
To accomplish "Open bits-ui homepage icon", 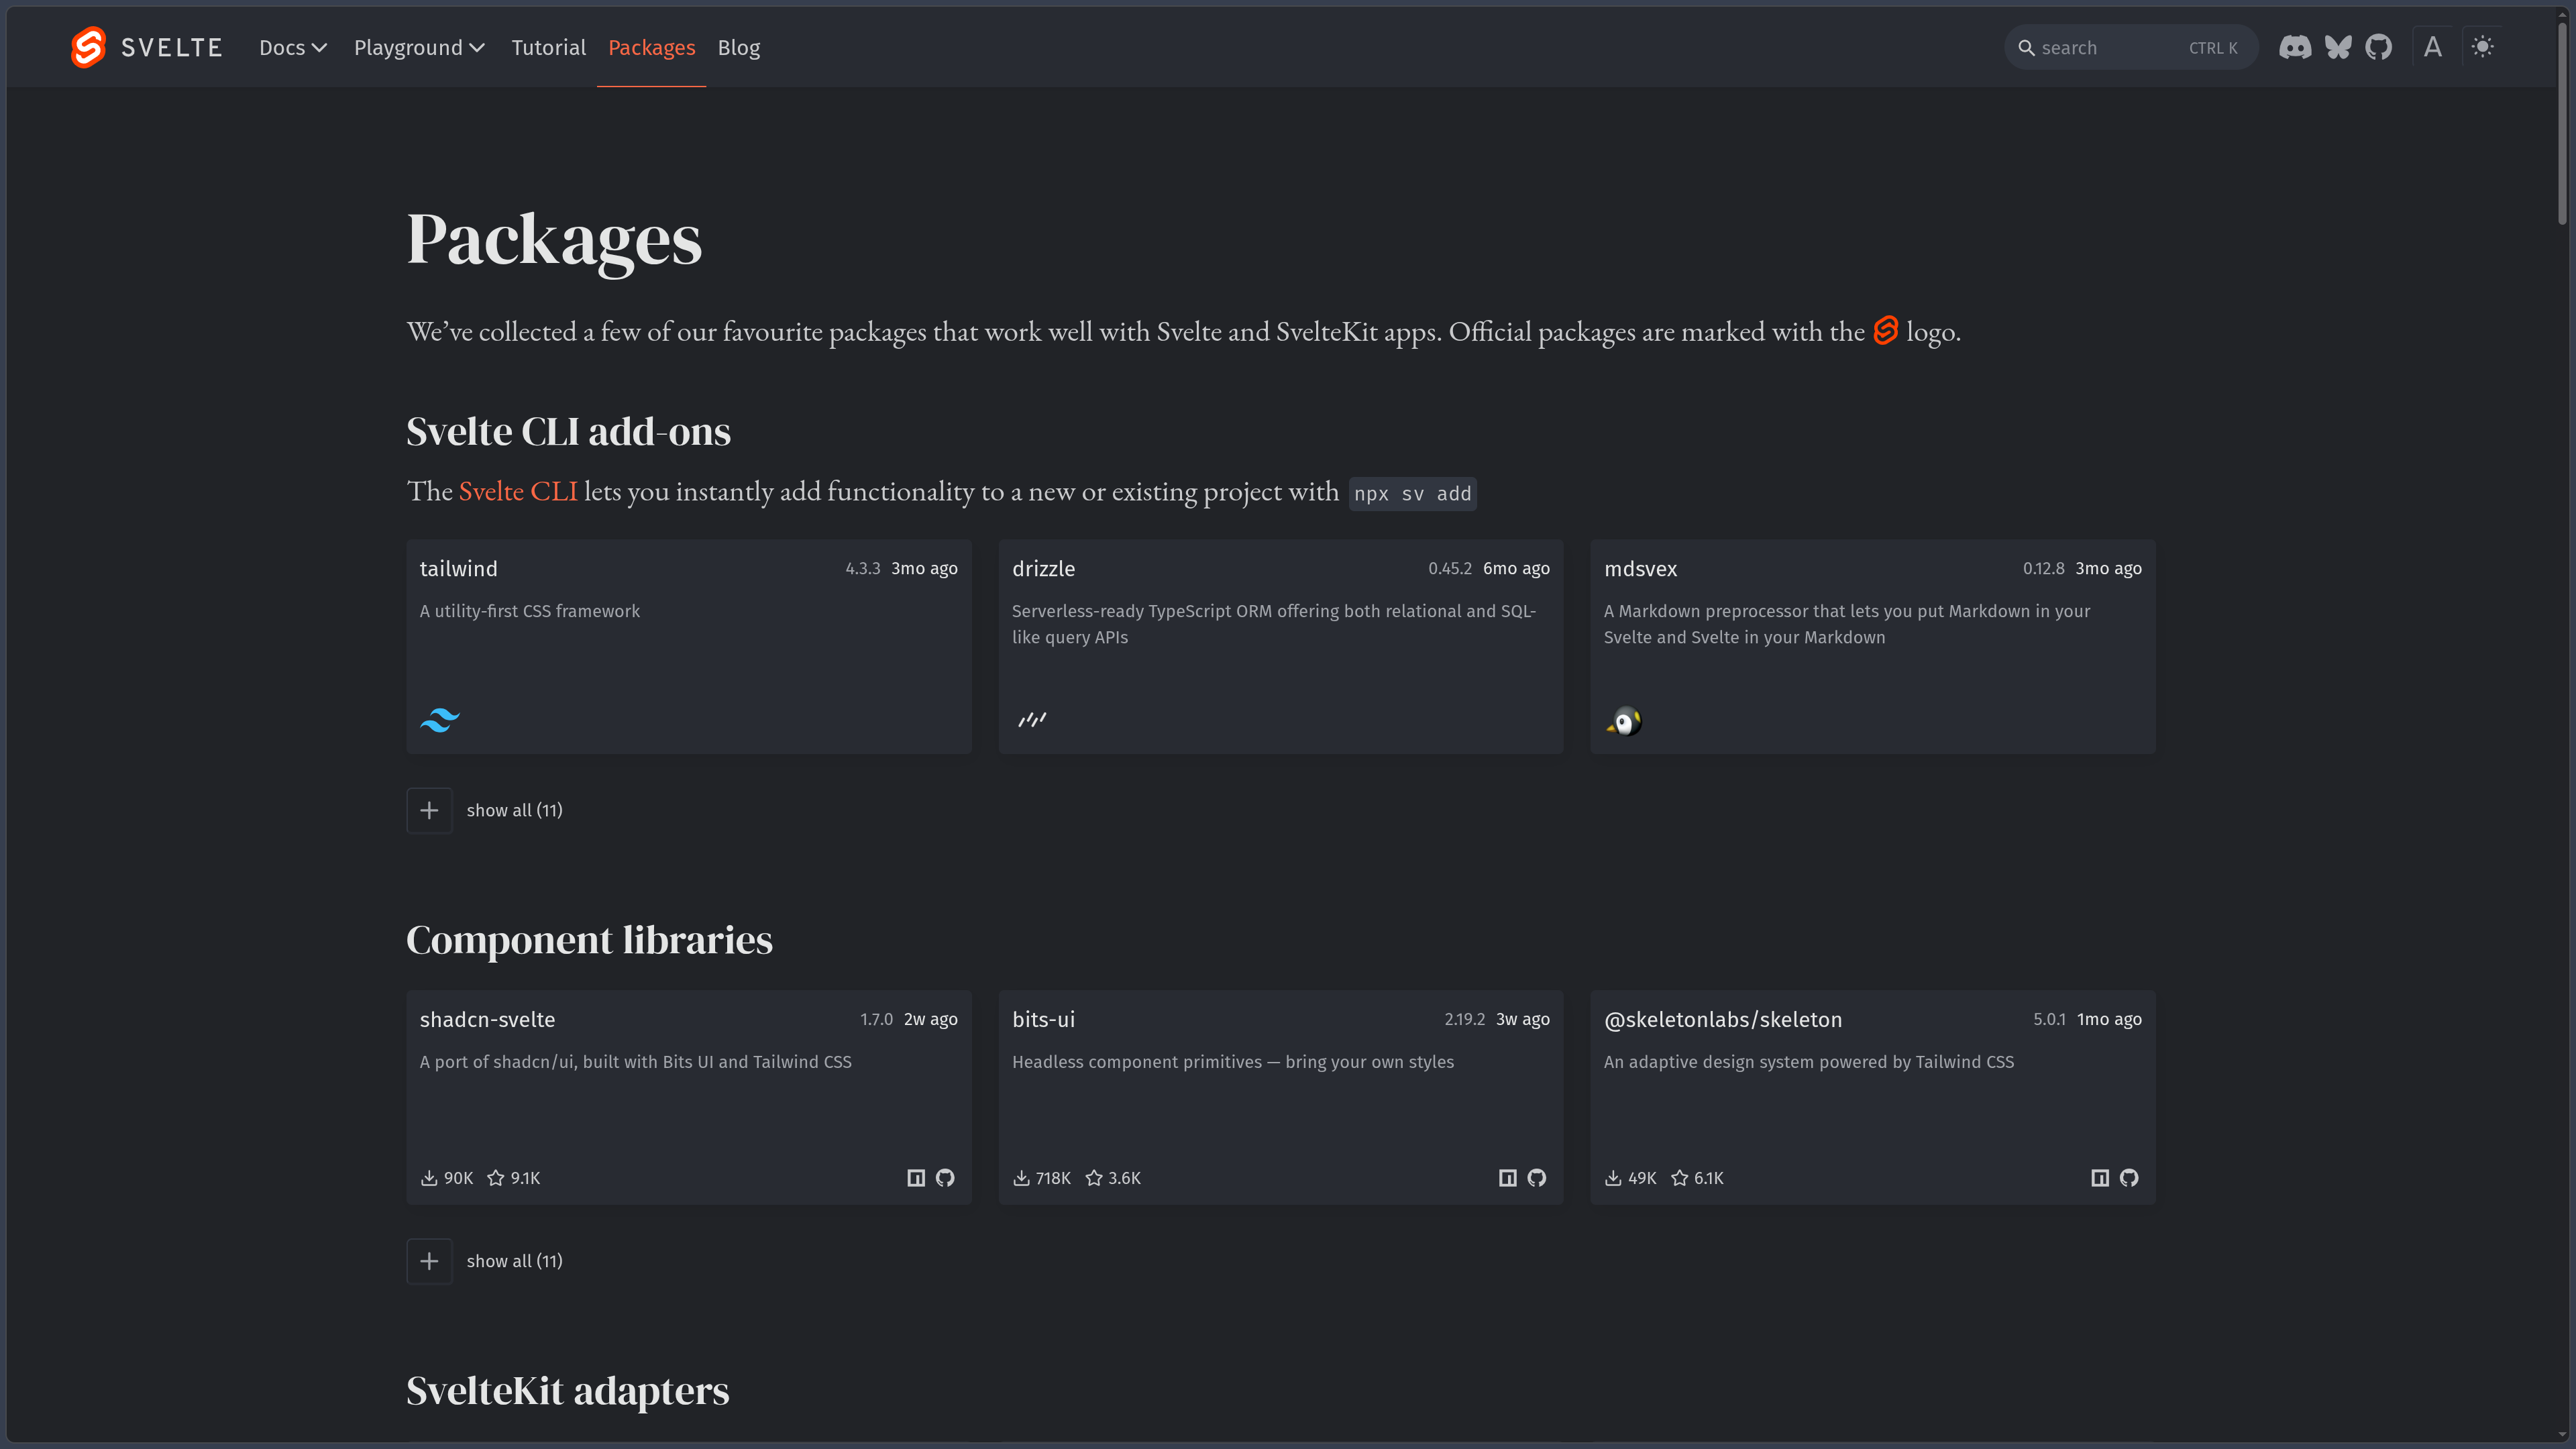I will coord(1508,1178).
